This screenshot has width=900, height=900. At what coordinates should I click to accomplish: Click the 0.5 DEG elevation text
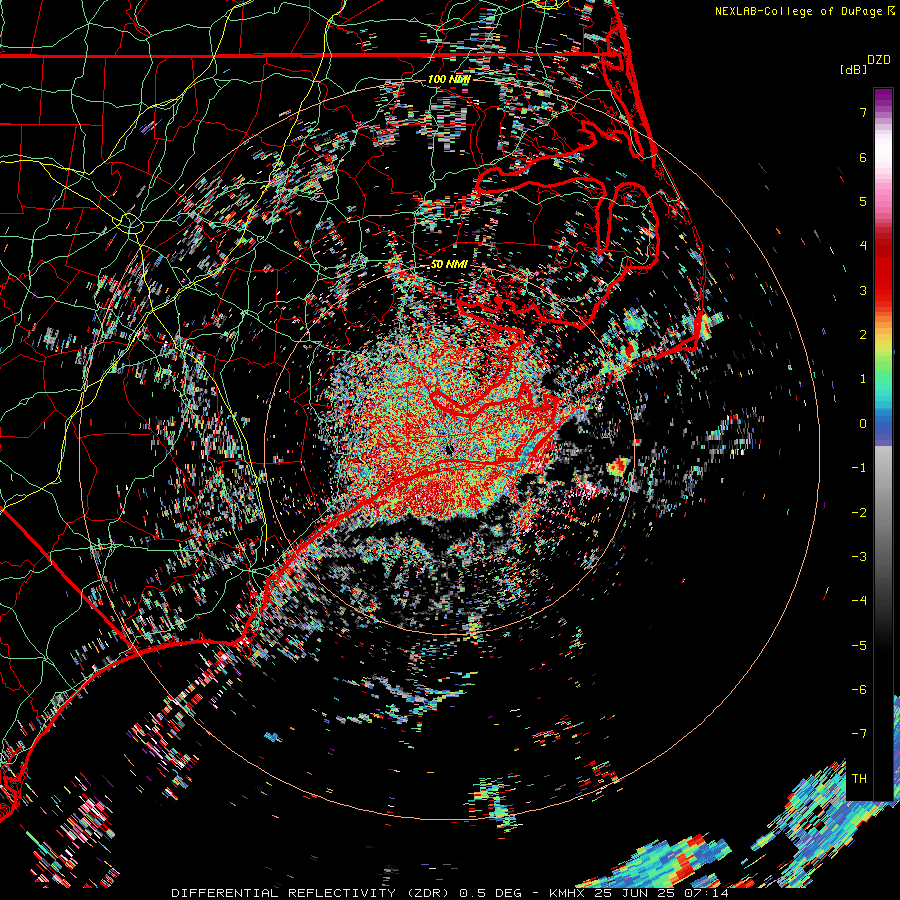(490, 893)
